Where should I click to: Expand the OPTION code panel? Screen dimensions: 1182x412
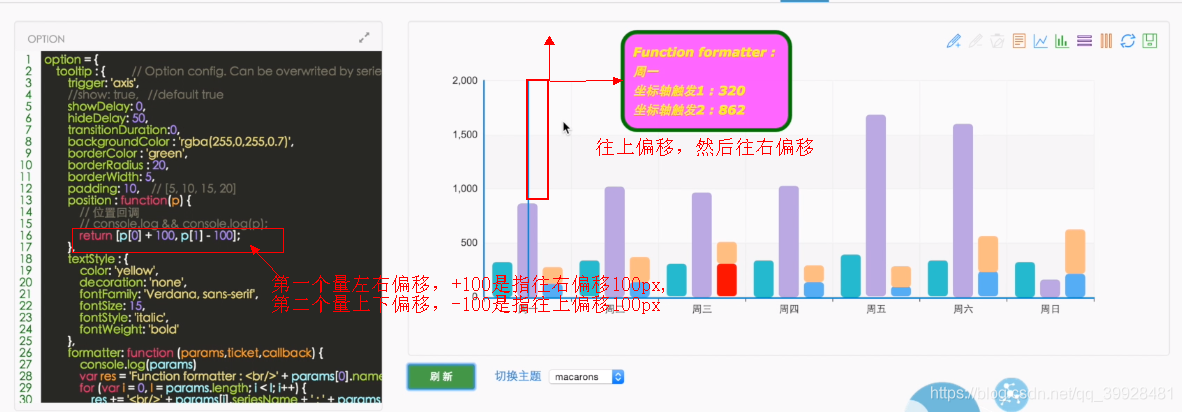click(x=364, y=37)
